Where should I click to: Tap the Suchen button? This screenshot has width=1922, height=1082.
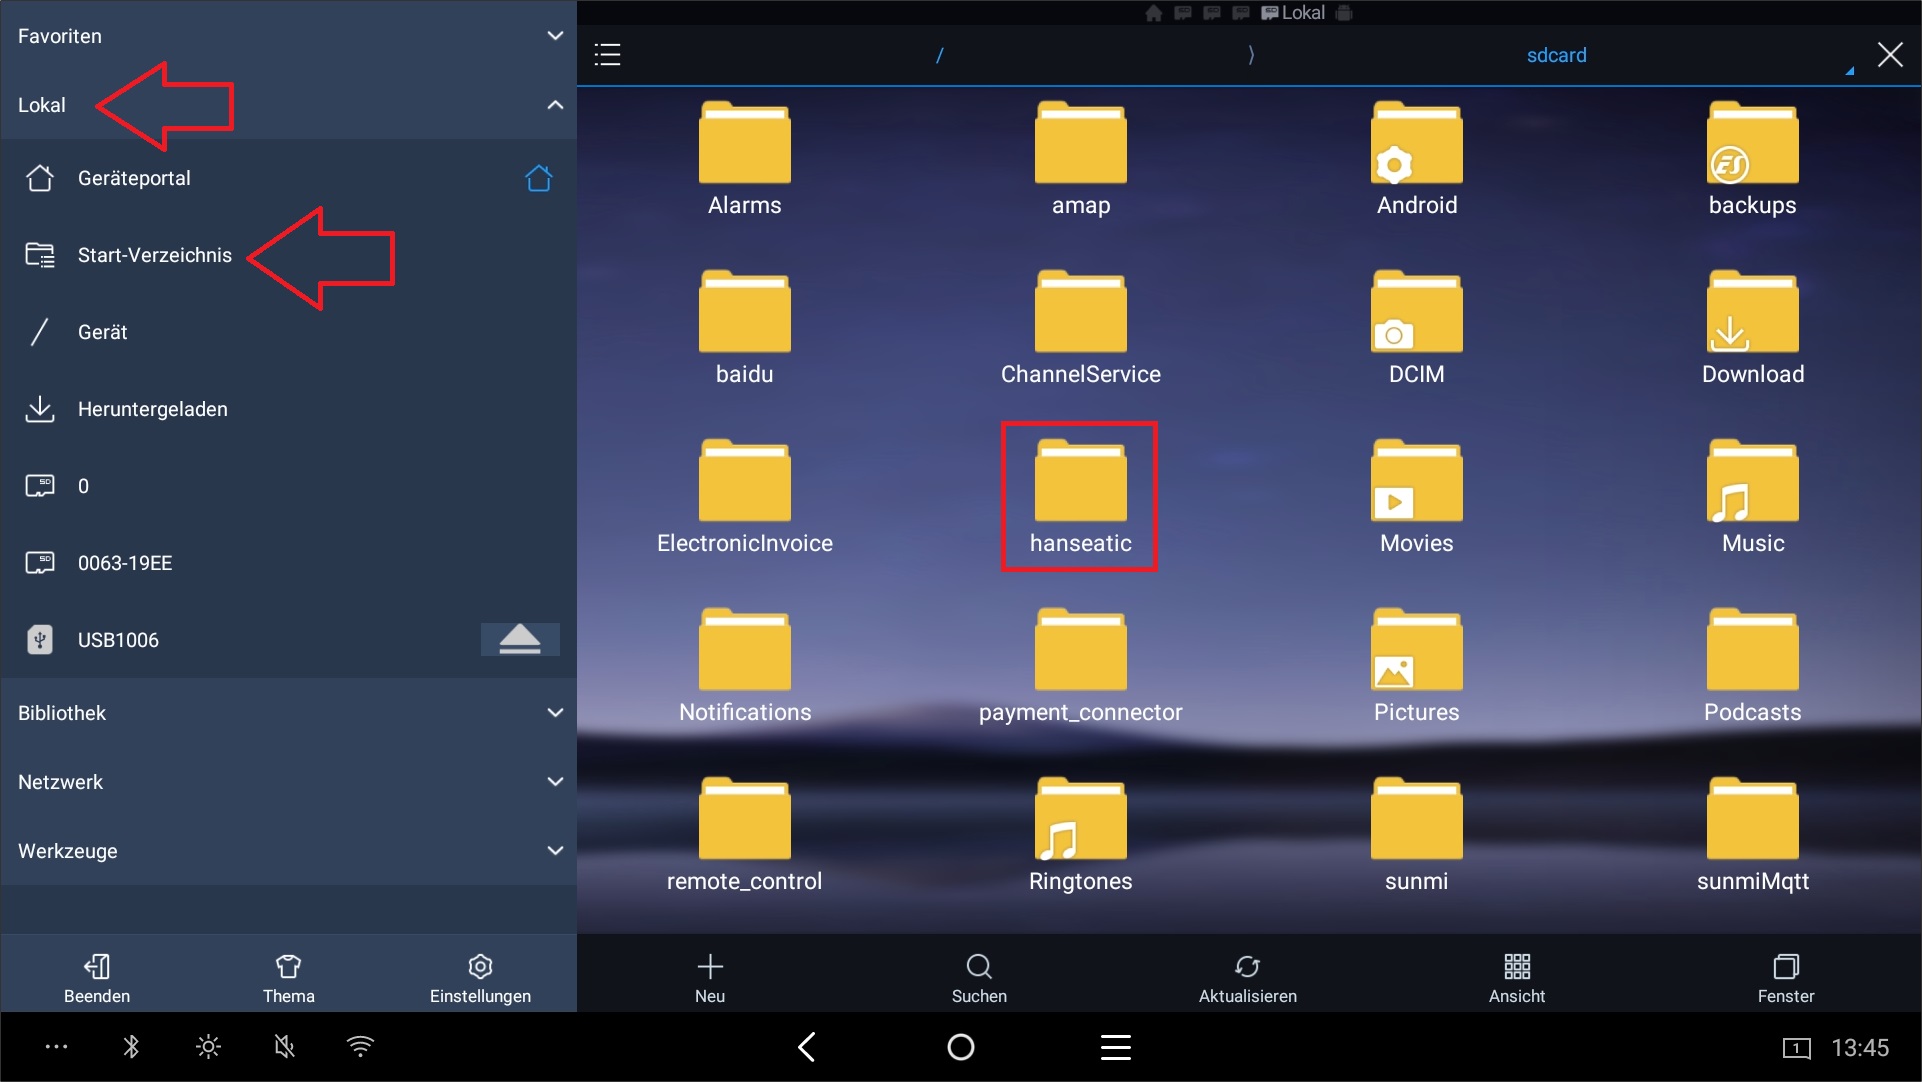click(979, 978)
